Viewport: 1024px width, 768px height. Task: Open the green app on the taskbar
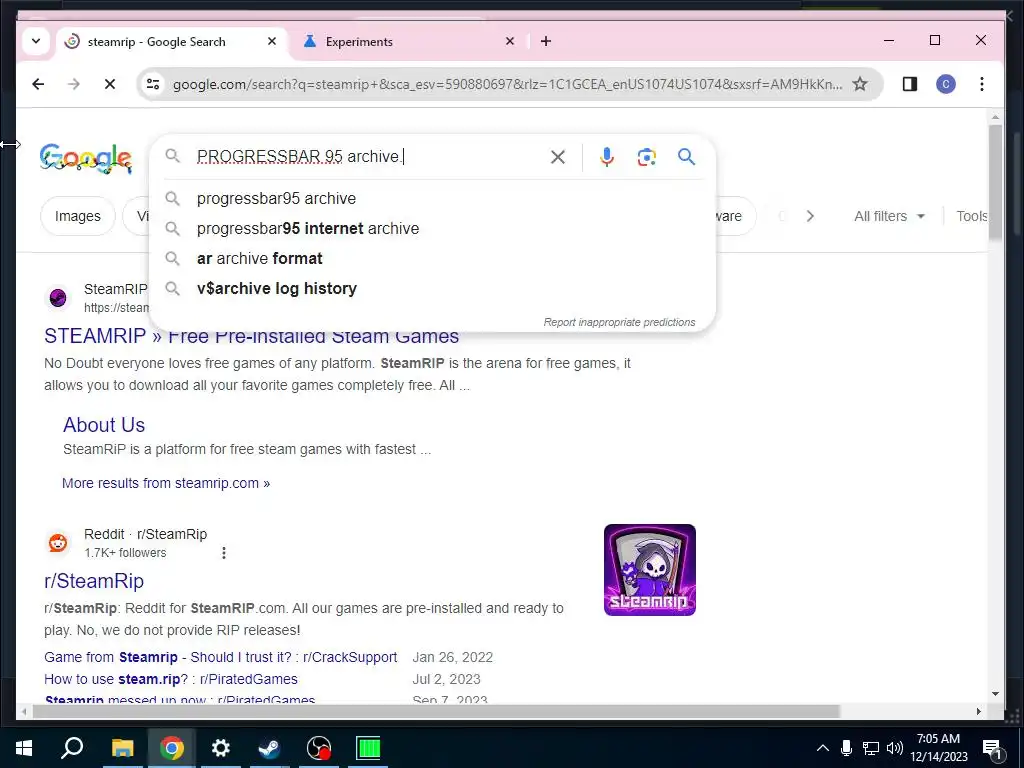click(368, 748)
